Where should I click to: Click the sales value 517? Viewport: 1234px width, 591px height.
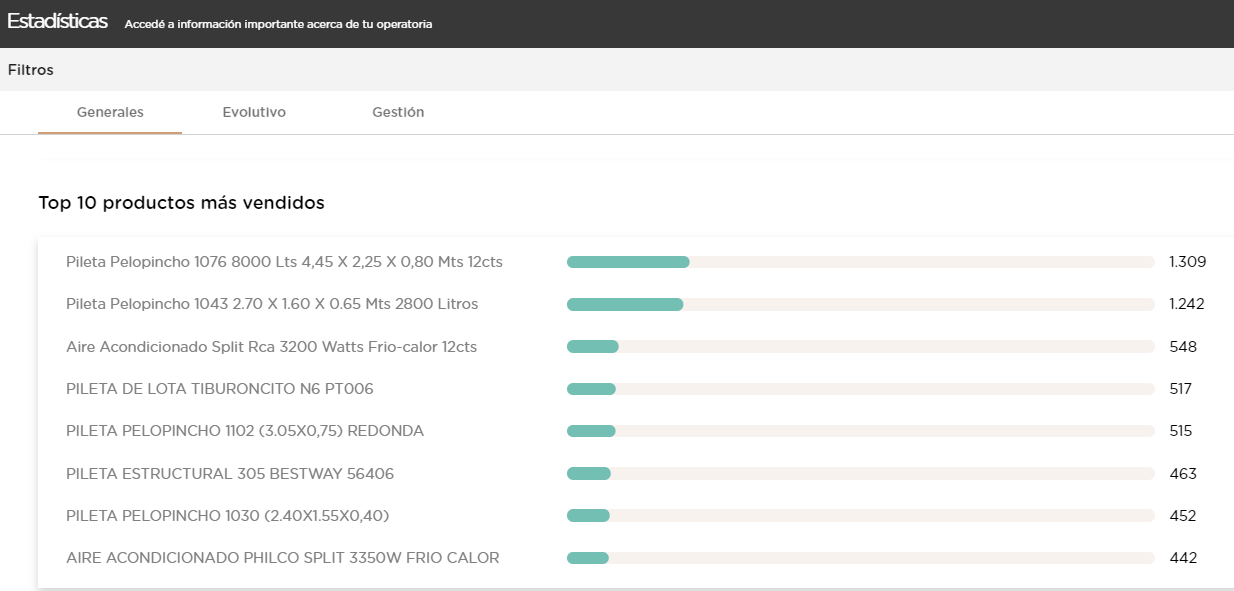1181,389
